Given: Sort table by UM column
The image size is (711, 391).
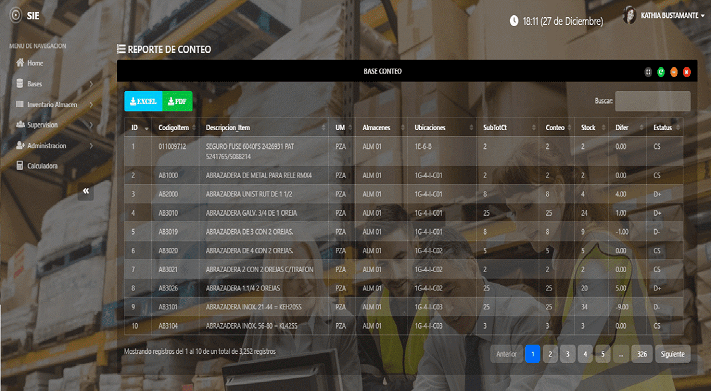Looking at the screenshot, I should point(342,128).
